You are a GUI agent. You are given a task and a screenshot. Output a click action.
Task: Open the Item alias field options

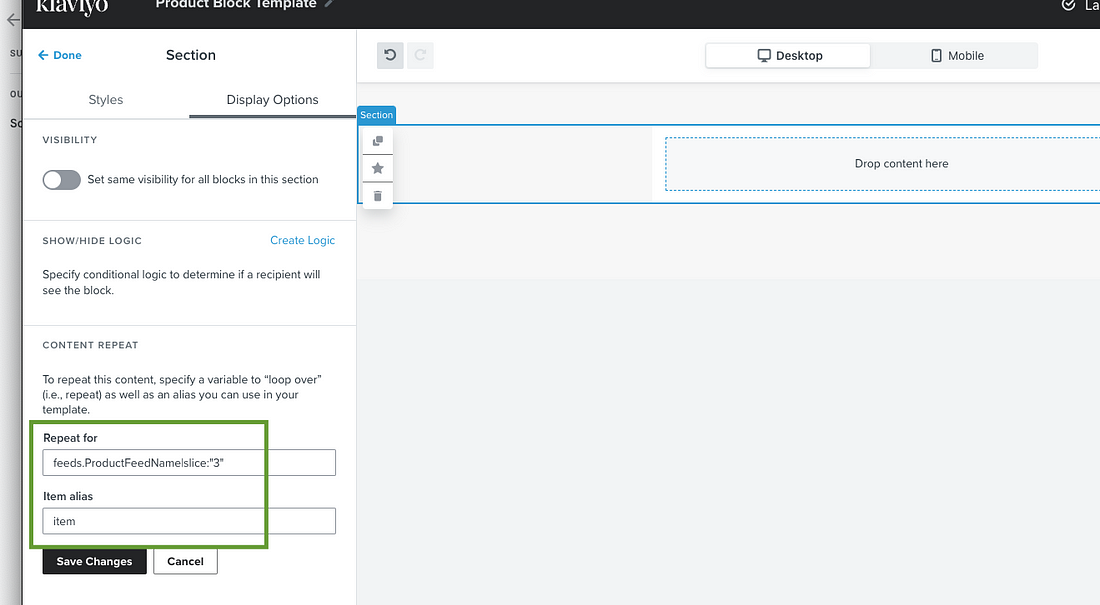click(x=188, y=521)
